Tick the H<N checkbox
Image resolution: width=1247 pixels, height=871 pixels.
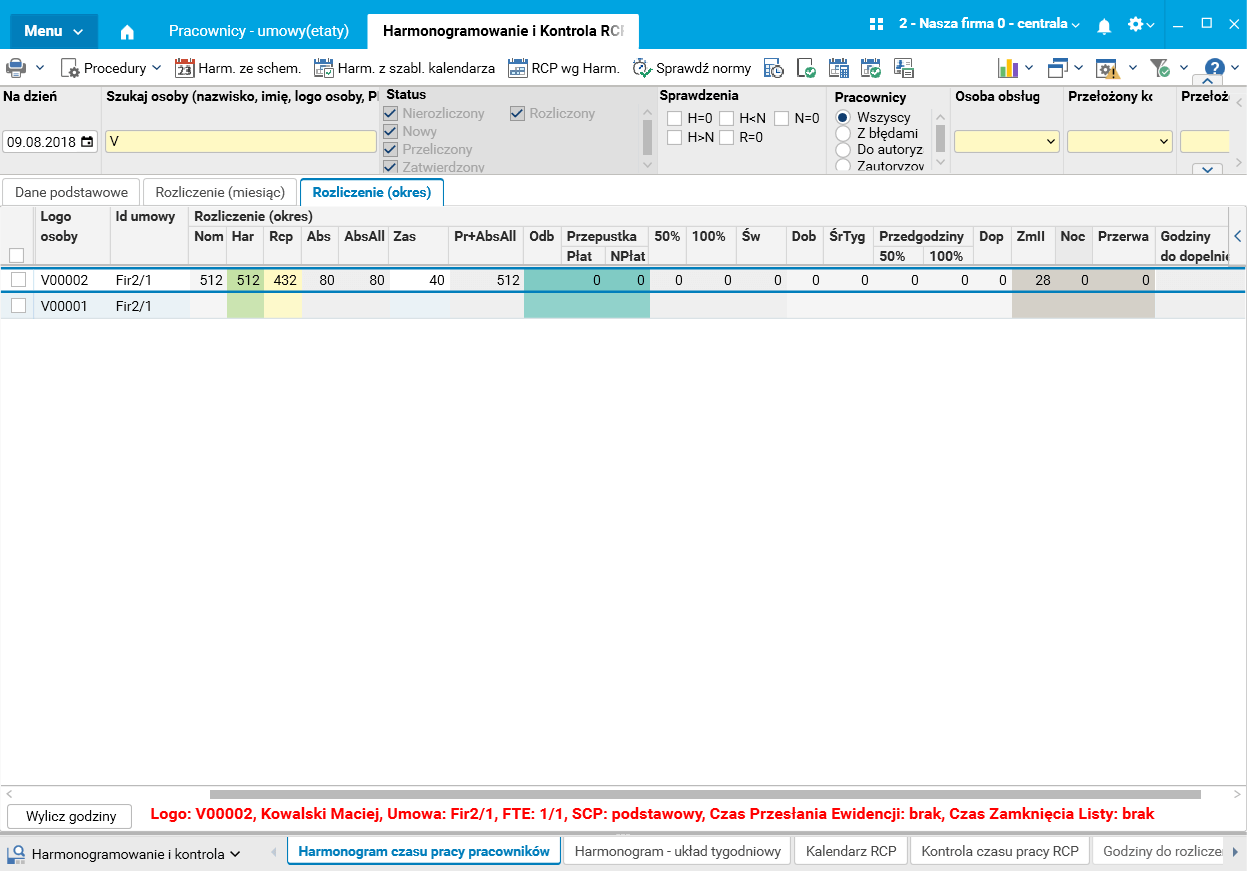tap(726, 118)
